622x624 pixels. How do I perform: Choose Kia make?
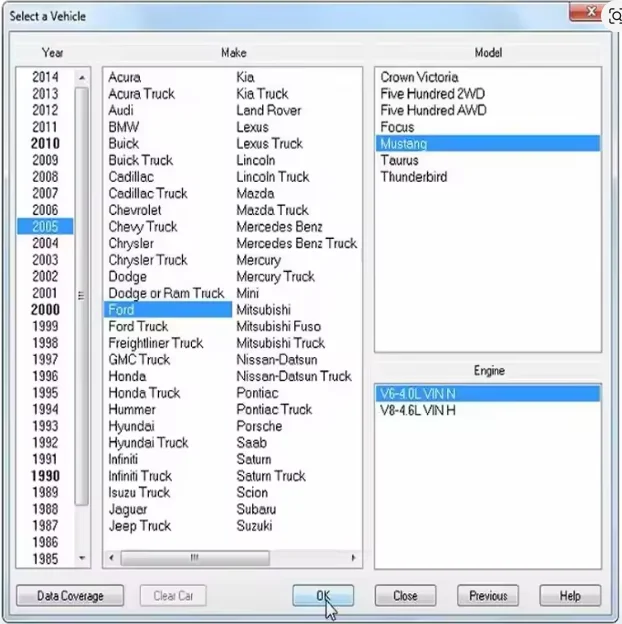click(x=245, y=77)
